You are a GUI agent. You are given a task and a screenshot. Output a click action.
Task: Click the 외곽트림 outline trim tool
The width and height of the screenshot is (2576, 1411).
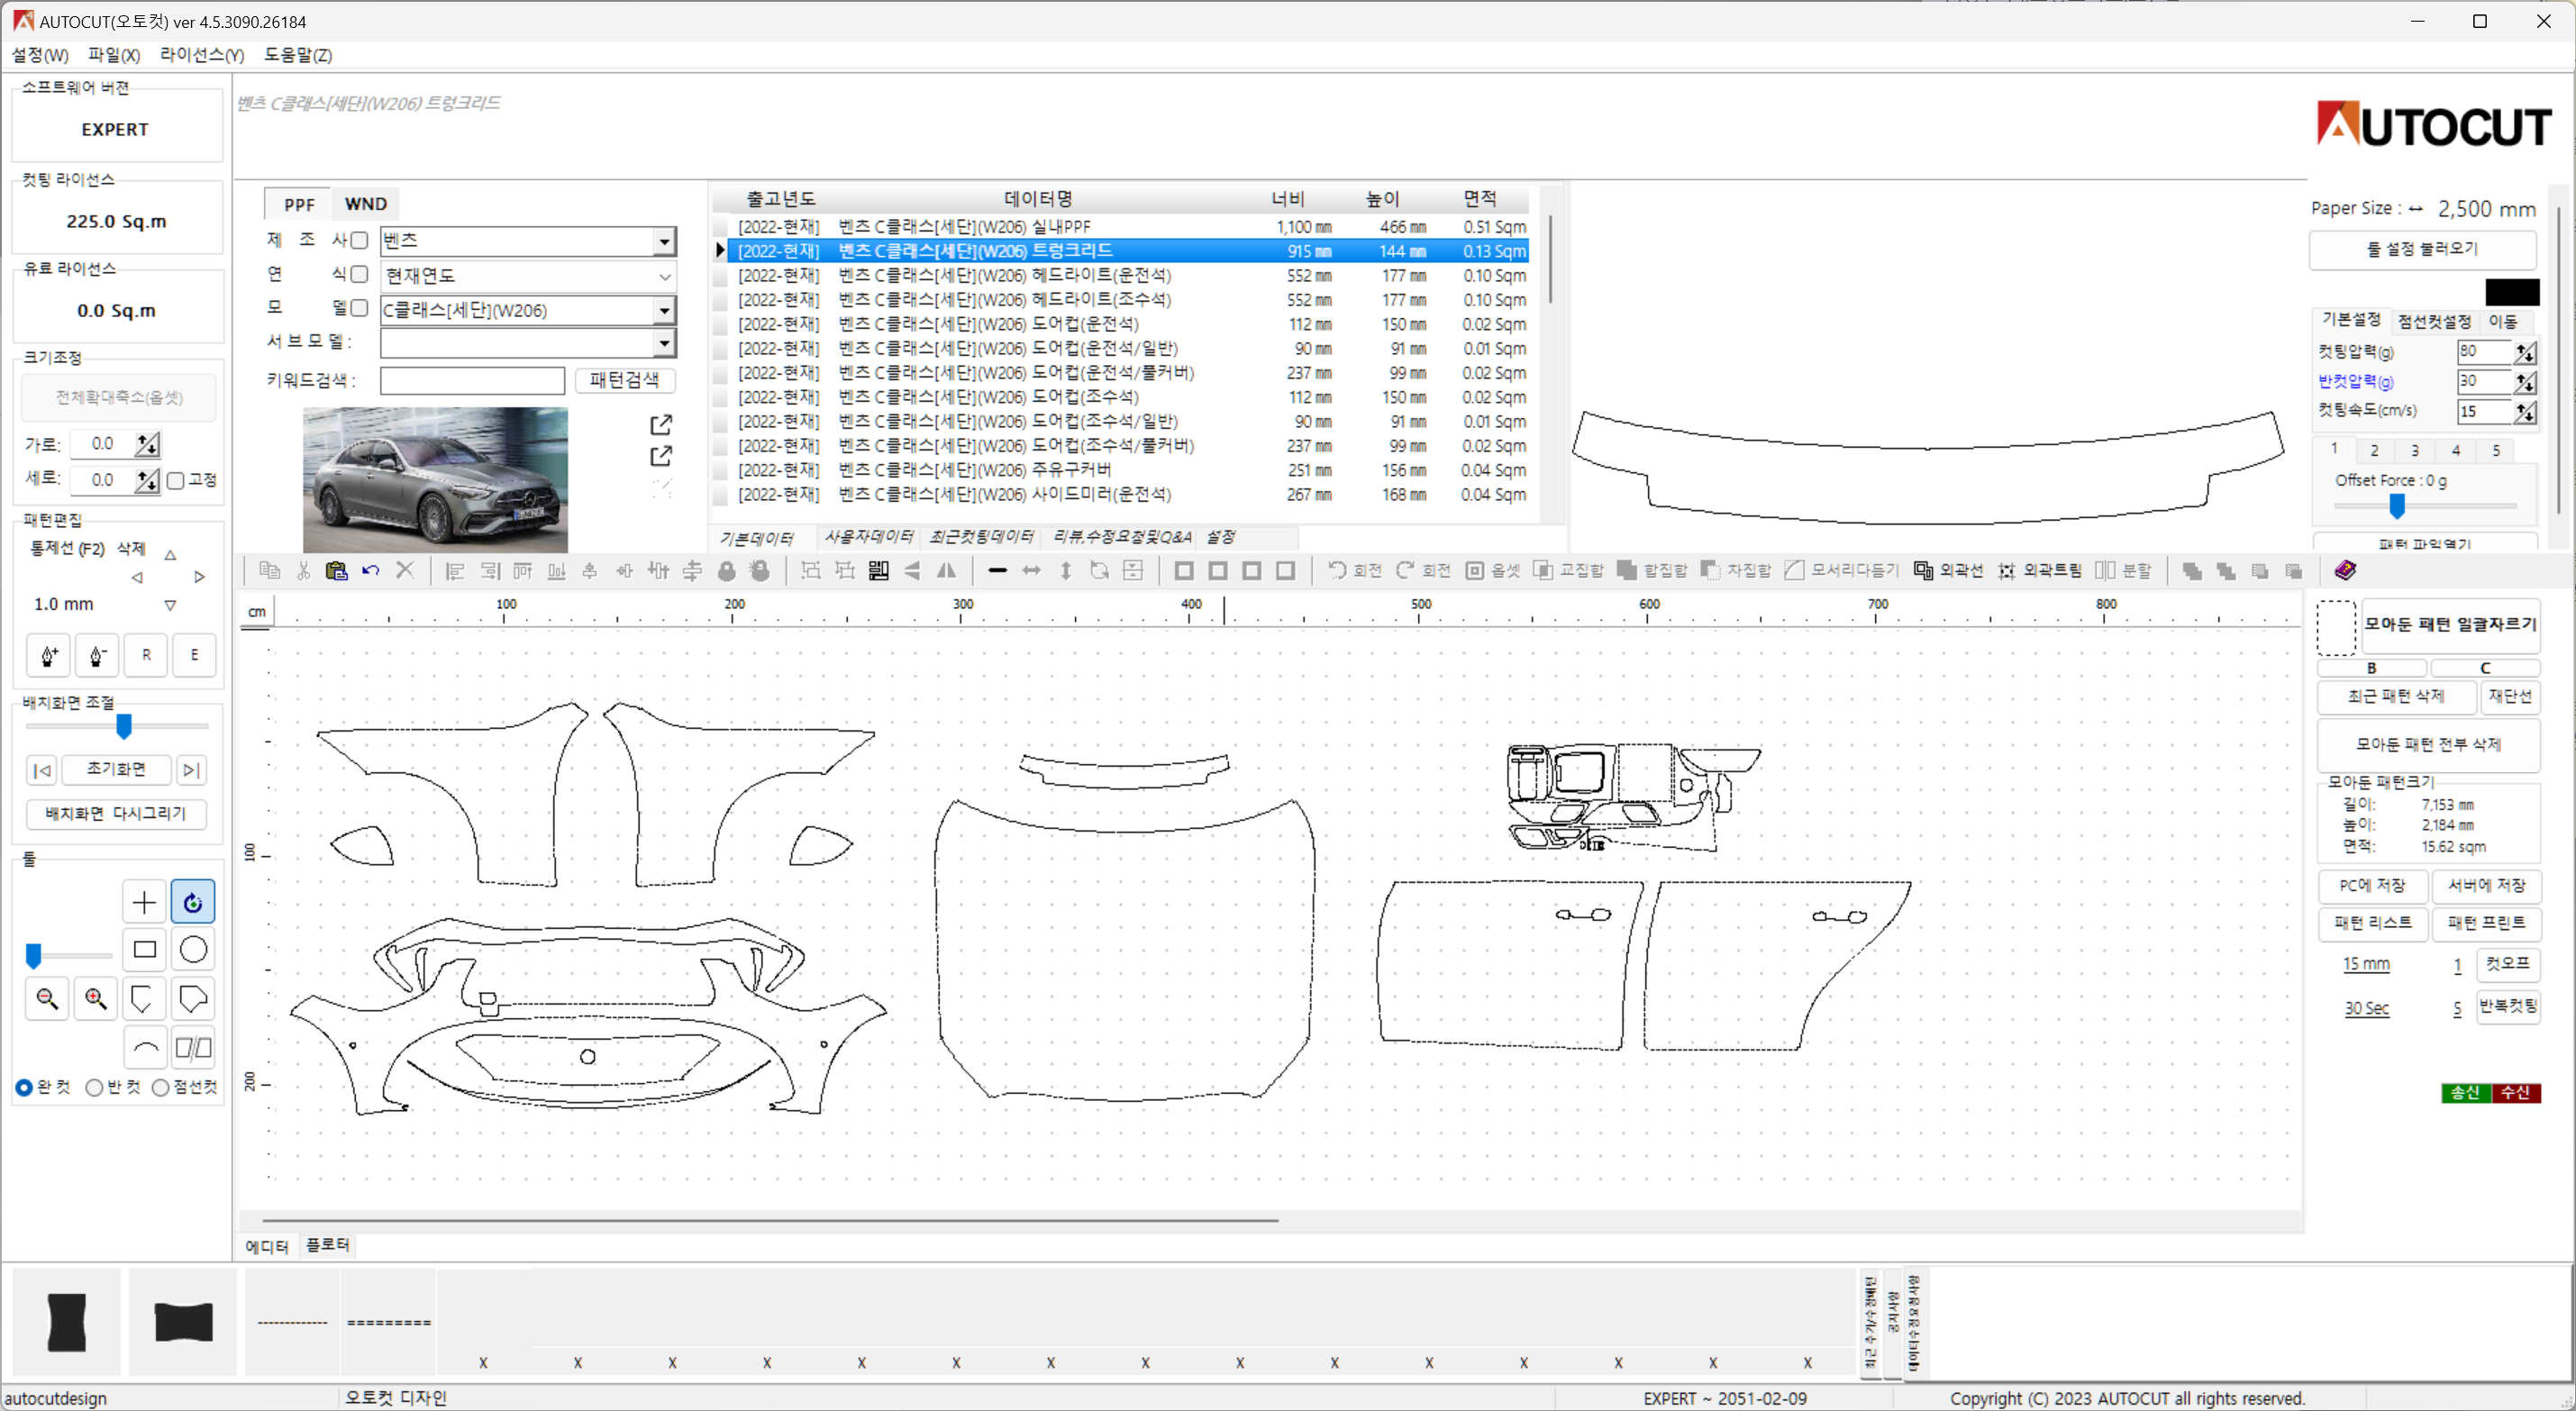[x=2039, y=571]
